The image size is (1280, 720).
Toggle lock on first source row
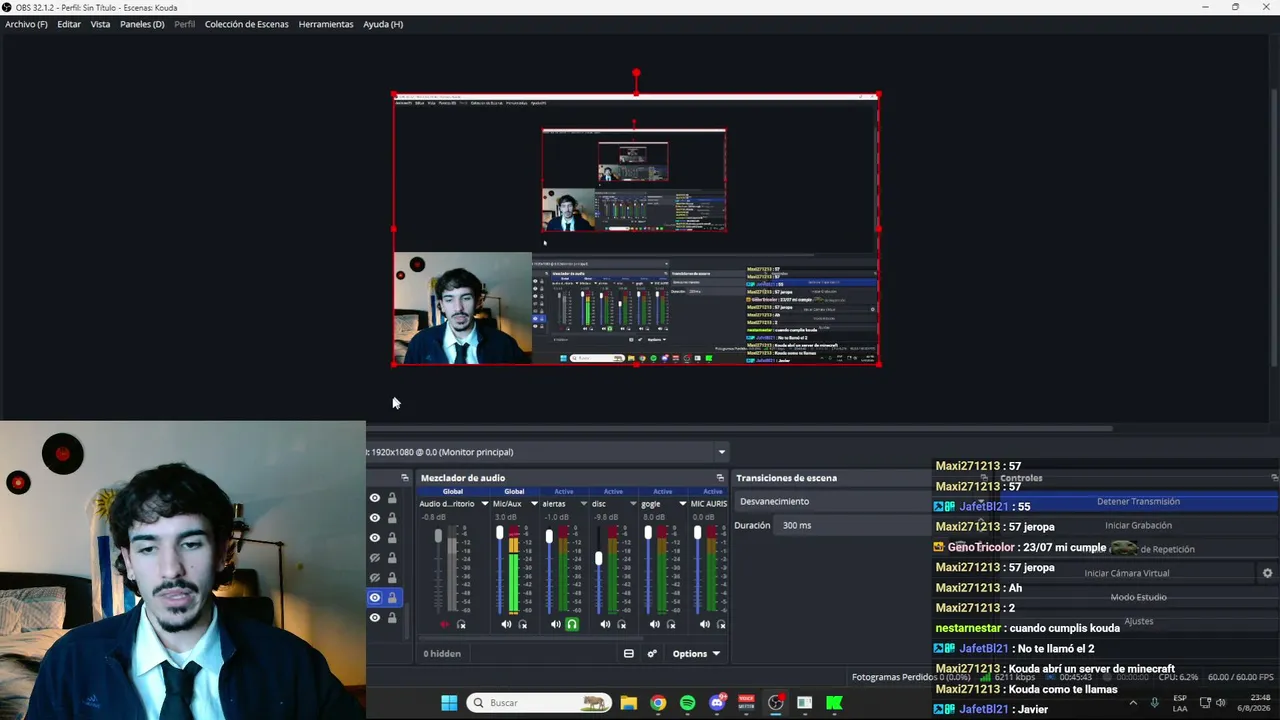click(x=392, y=498)
